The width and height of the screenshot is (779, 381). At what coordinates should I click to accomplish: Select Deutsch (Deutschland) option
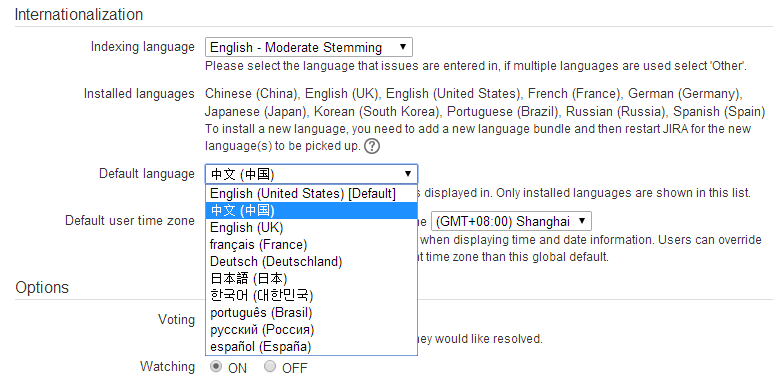click(x=312, y=261)
